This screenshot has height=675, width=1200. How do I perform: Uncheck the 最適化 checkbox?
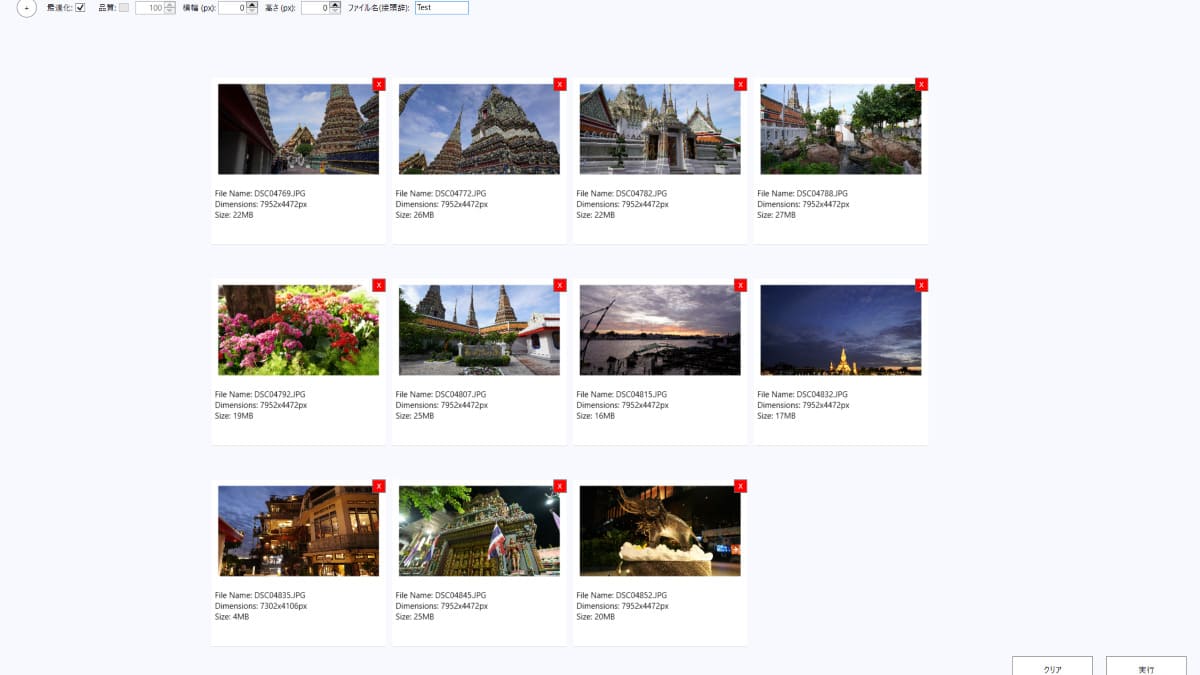point(80,8)
